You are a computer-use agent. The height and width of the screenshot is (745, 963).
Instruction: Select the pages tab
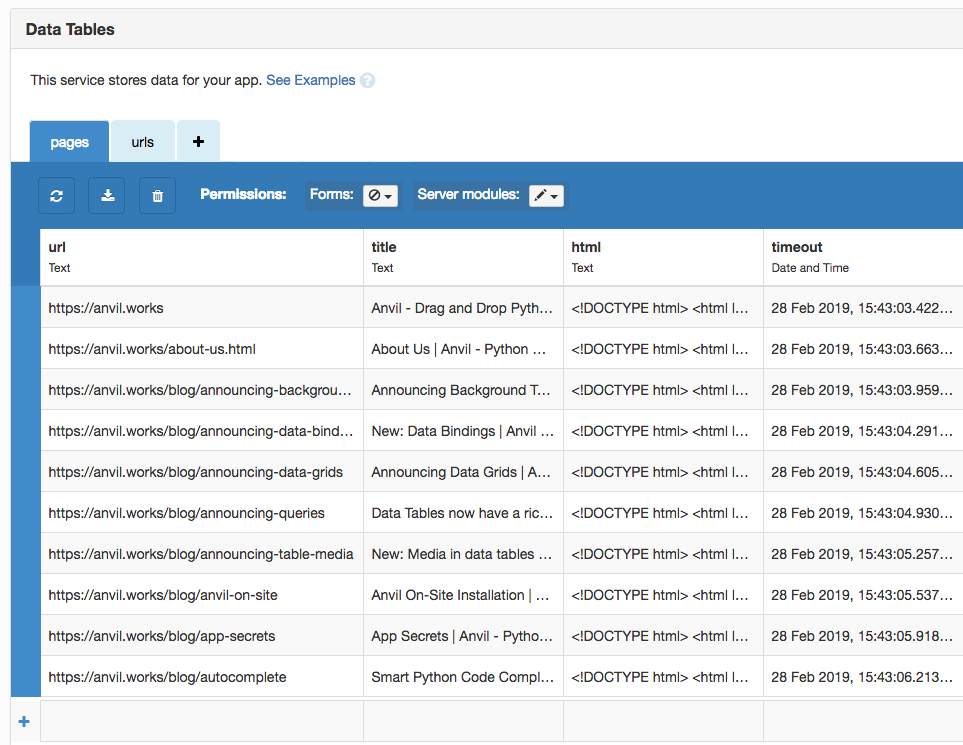point(70,142)
